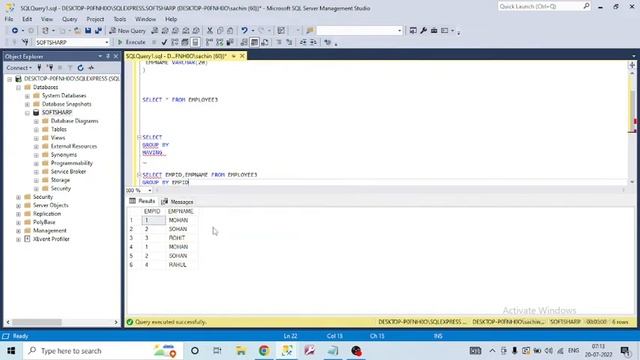
Task: Expand the Management node
Action: (x=18, y=231)
